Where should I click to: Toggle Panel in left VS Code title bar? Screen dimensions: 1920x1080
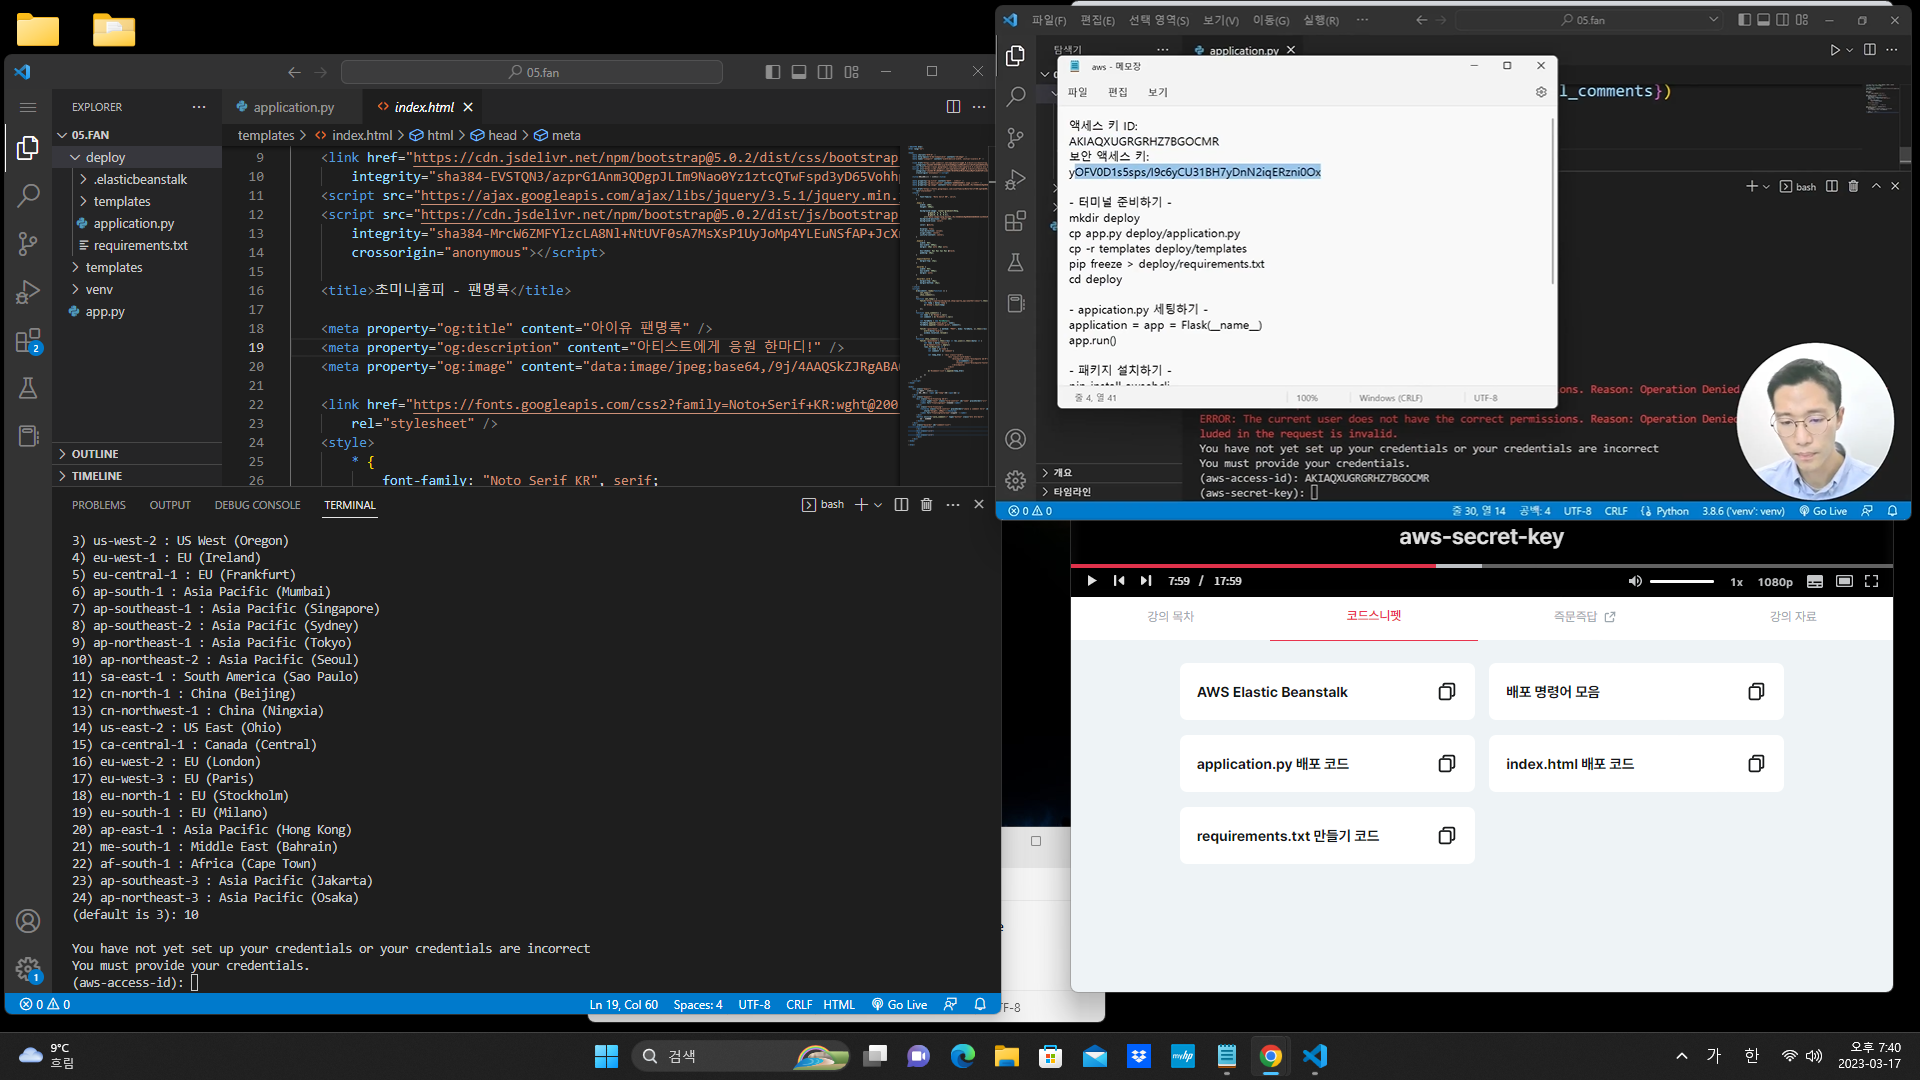tap(799, 72)
